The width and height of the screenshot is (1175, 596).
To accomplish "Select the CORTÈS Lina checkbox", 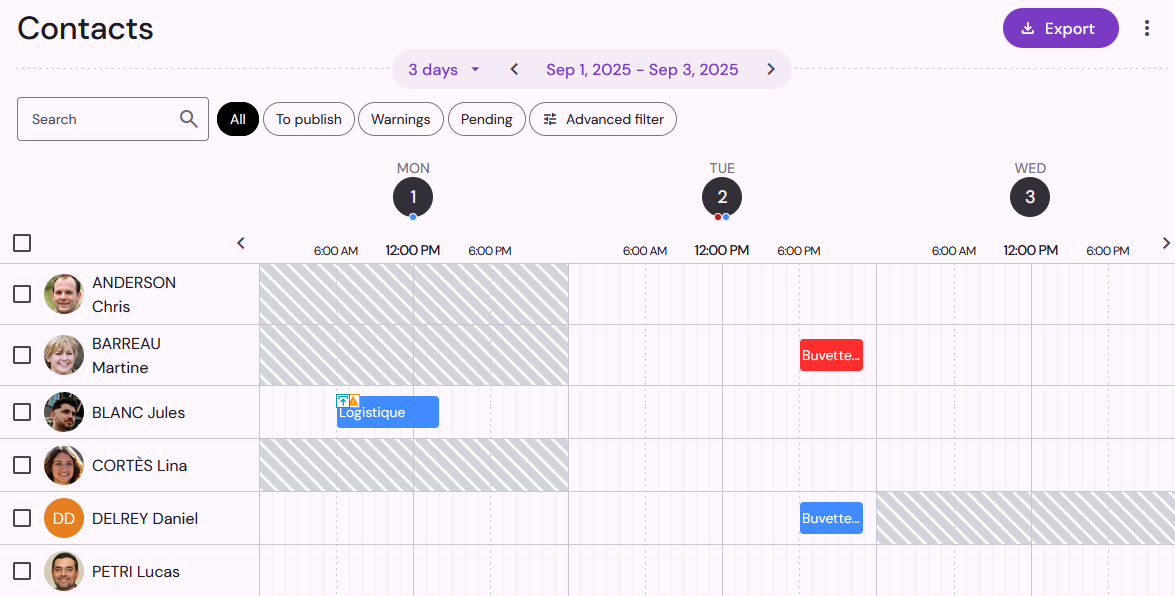I will (x=22, y=465).
